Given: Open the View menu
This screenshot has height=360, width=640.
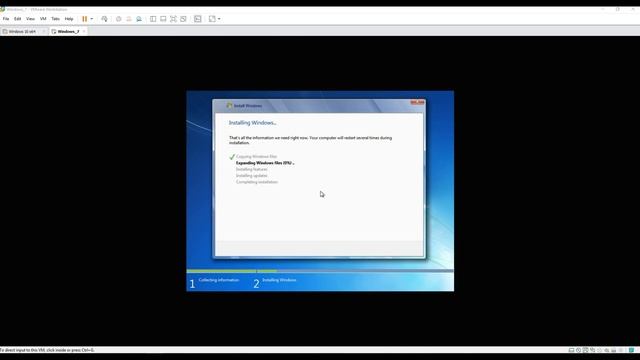Looking at the screenshot, I should (x=30, y=19).
